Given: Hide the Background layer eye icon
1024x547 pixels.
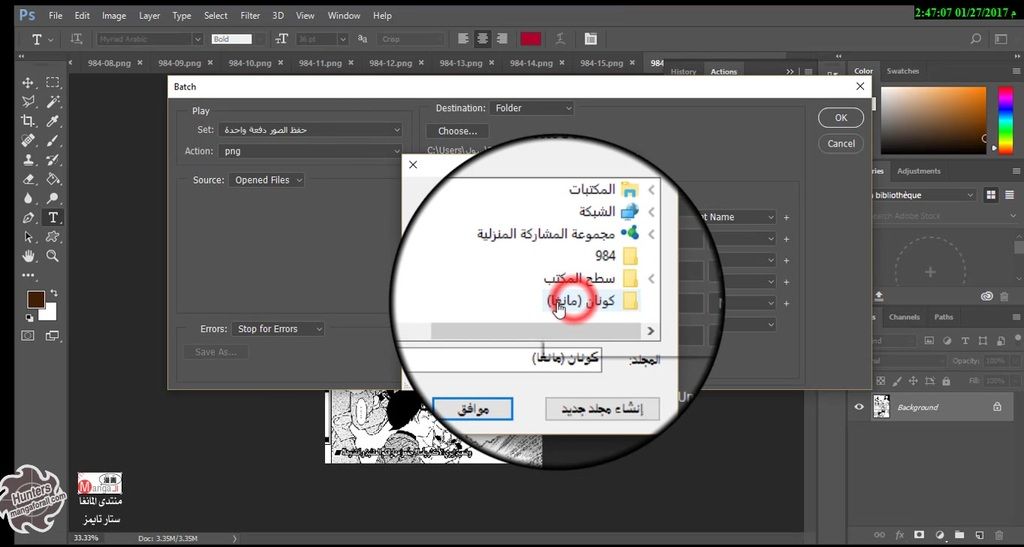Looking at the screenshot, I should [859, 407].
